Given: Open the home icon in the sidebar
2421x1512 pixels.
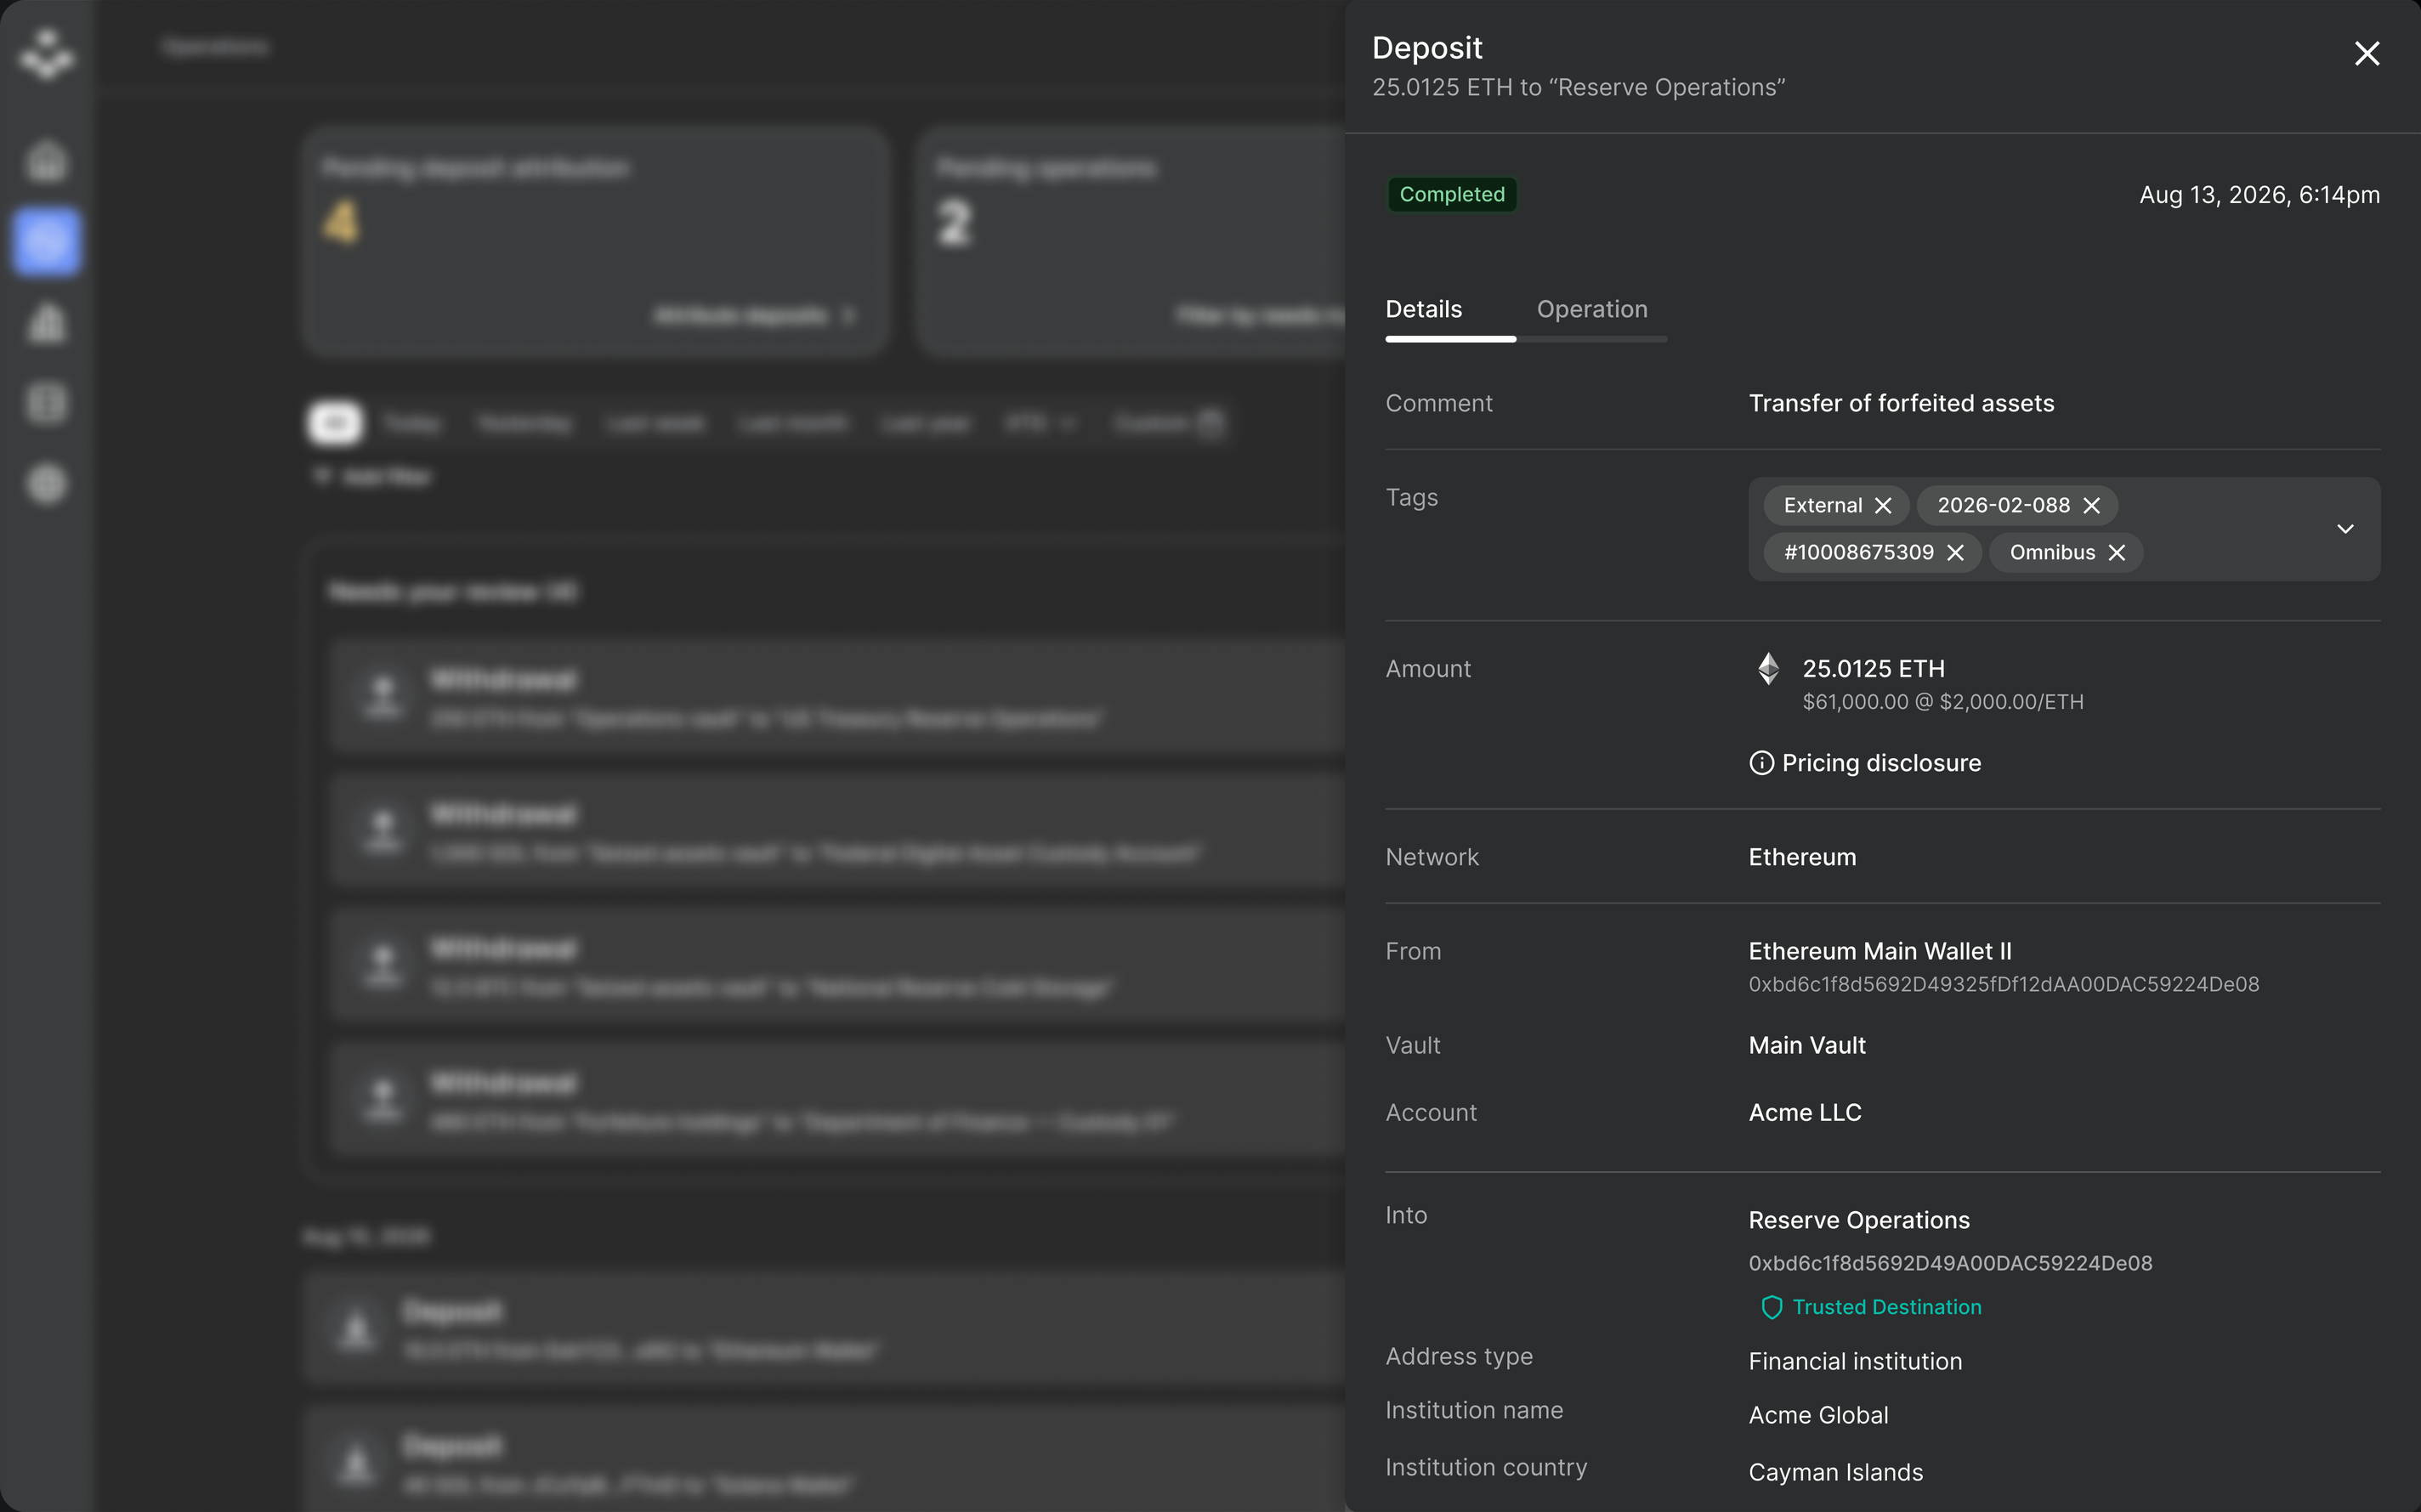Looking at the screenshot, I should point(46,160).
